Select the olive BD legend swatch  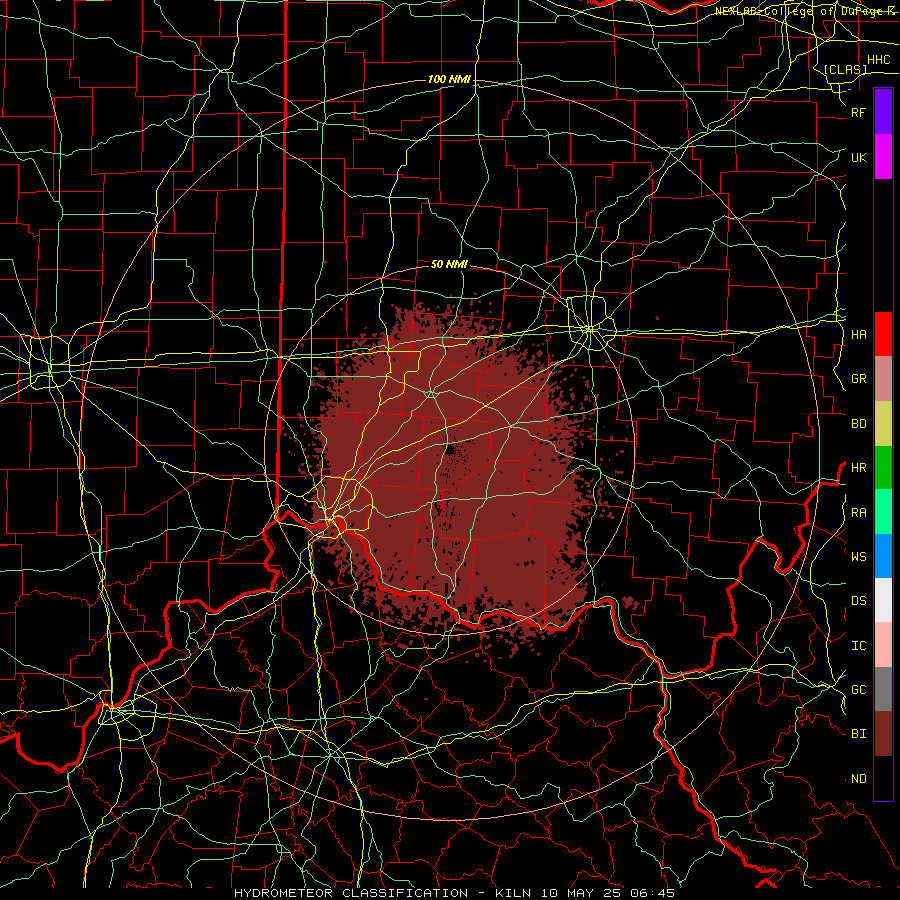click(x=883, y=423)
